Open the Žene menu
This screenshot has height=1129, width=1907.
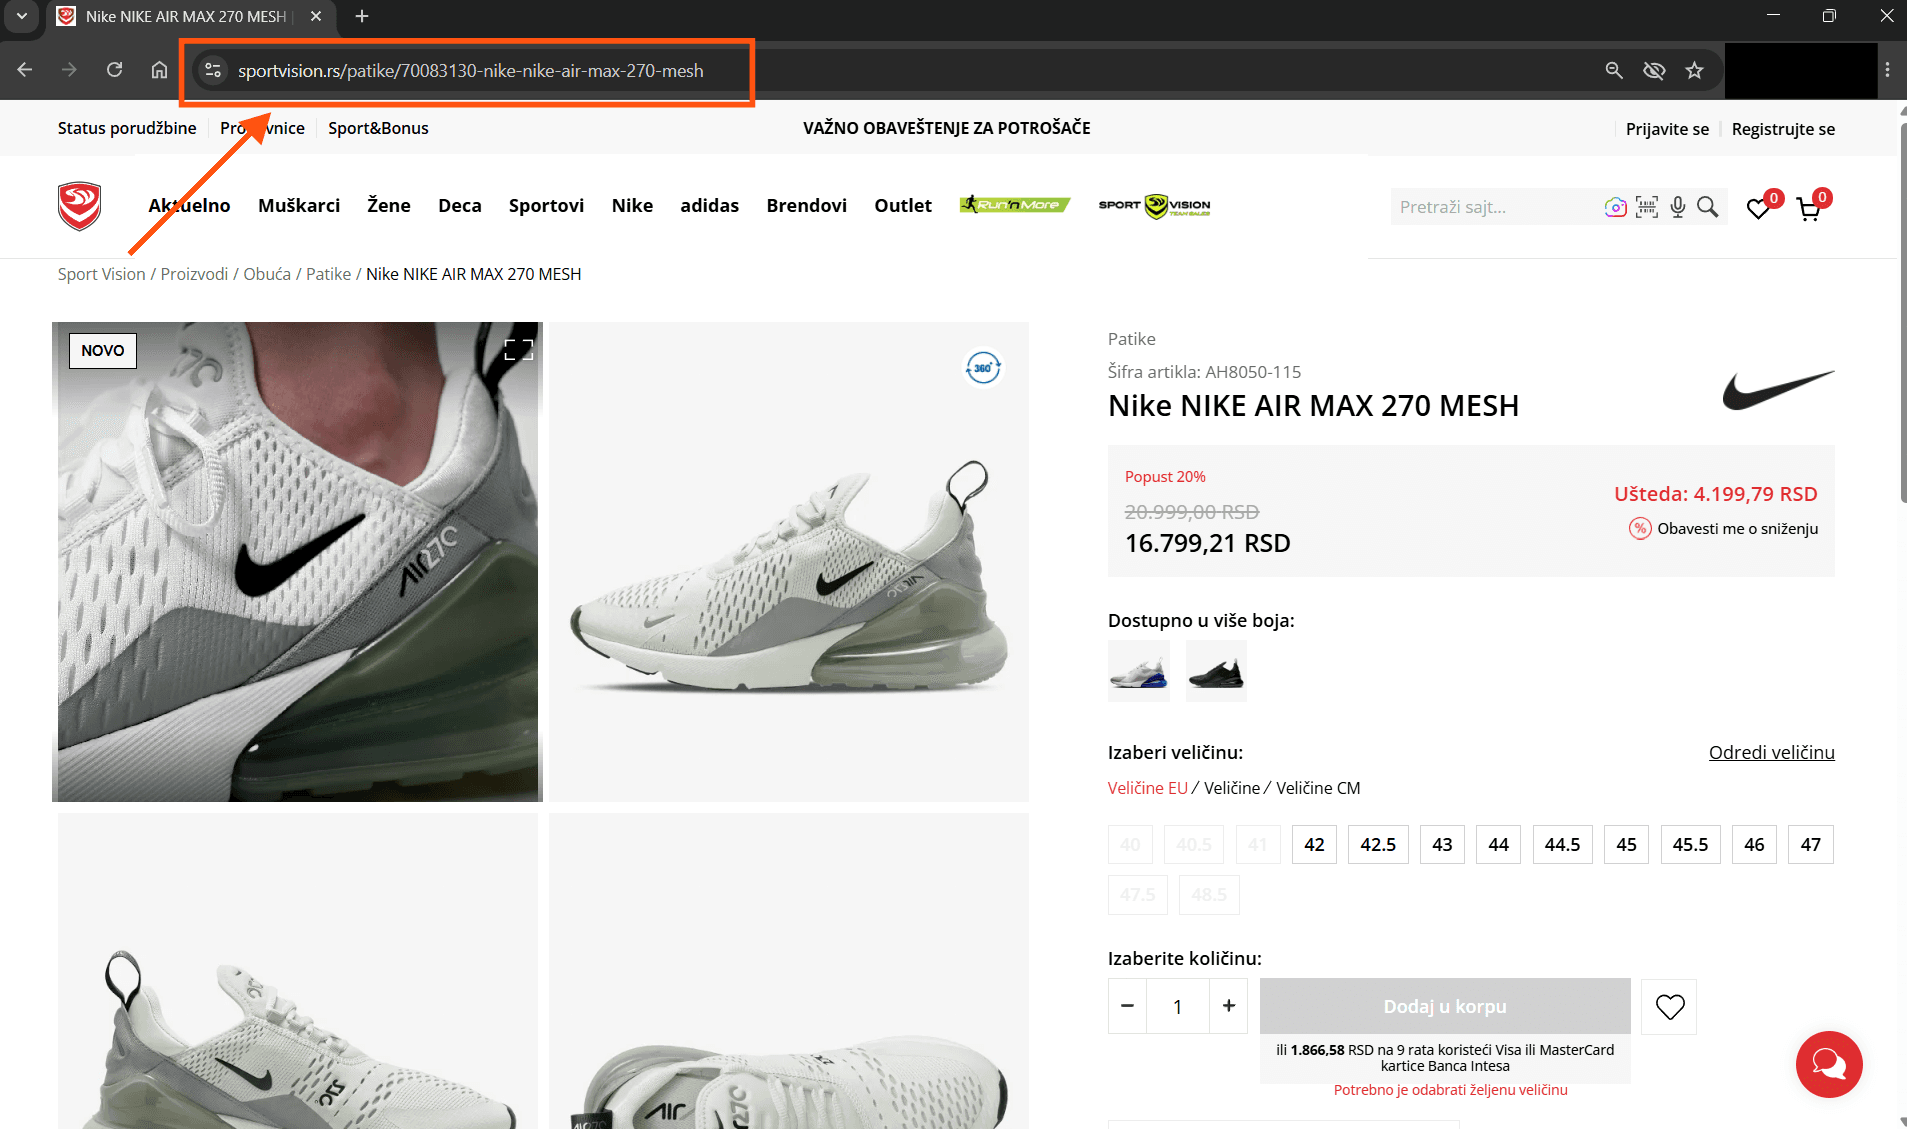[389, 205]
